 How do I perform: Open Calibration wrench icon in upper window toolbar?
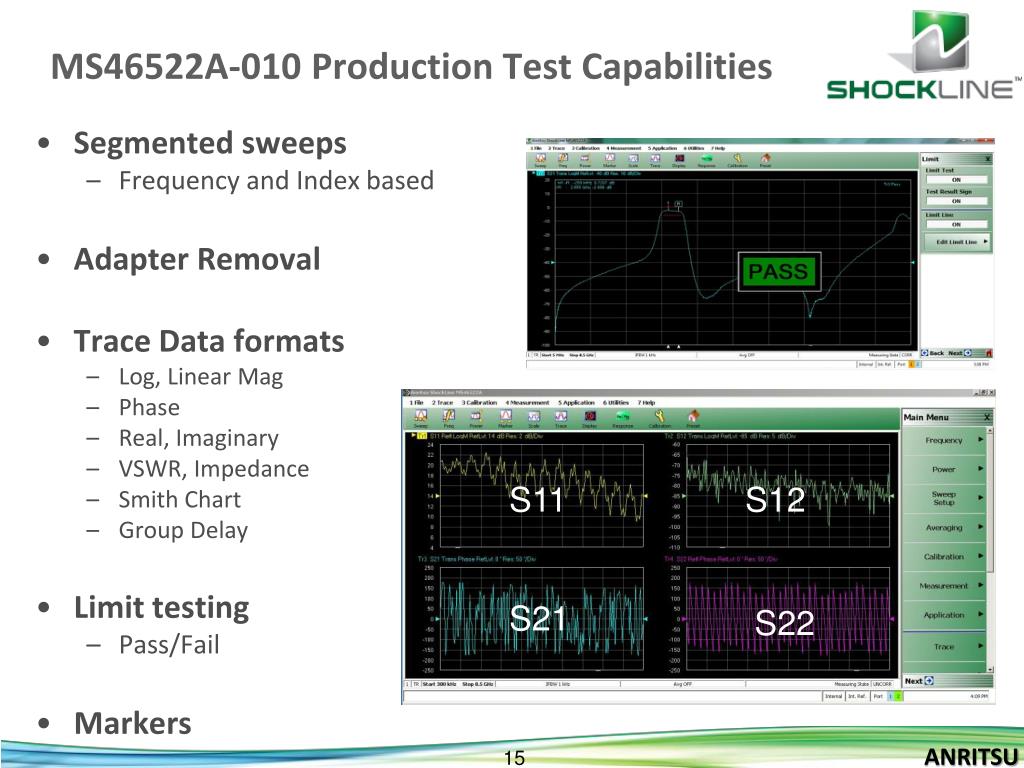coord(737,161)
